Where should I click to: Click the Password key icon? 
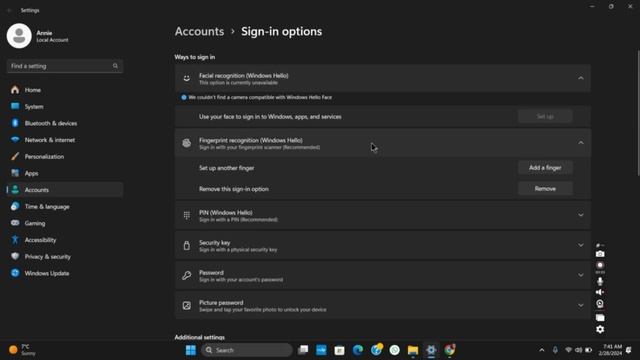[x=187, y=276]
